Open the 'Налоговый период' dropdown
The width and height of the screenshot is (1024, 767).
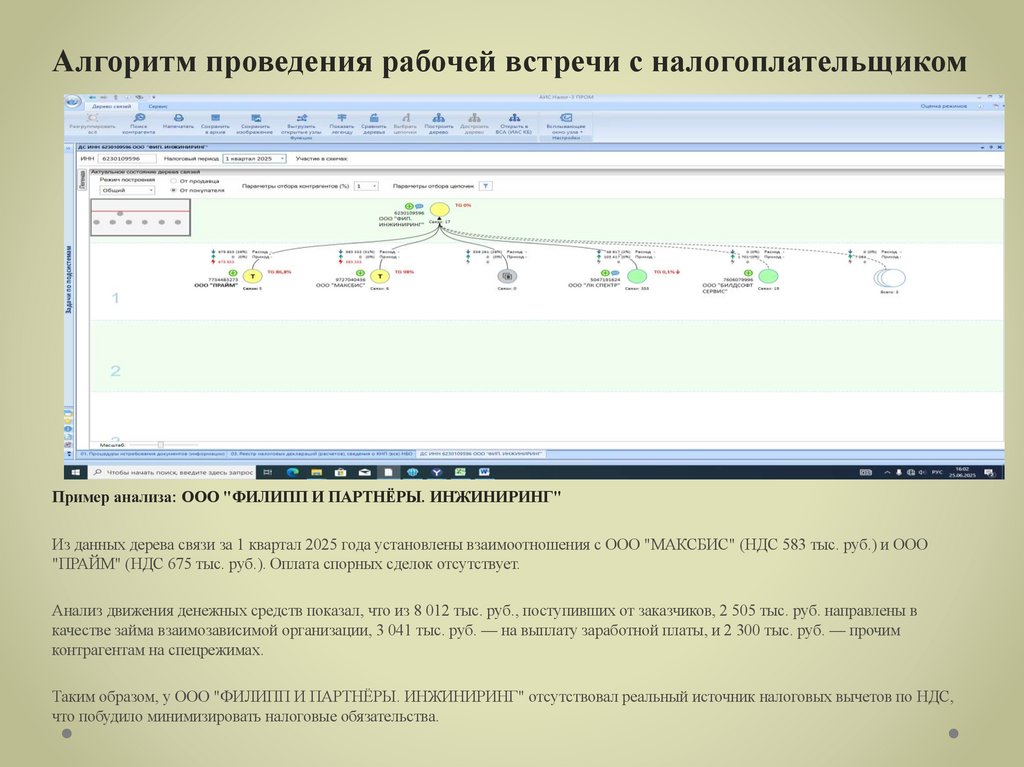click(254, 158)
